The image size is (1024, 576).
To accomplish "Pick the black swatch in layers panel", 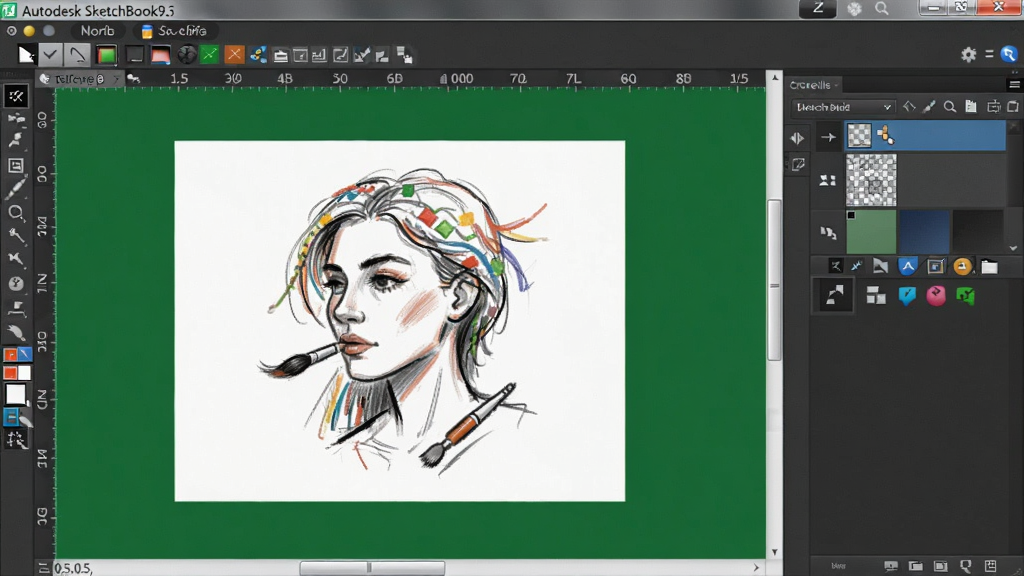I will (x=978, y=232).
